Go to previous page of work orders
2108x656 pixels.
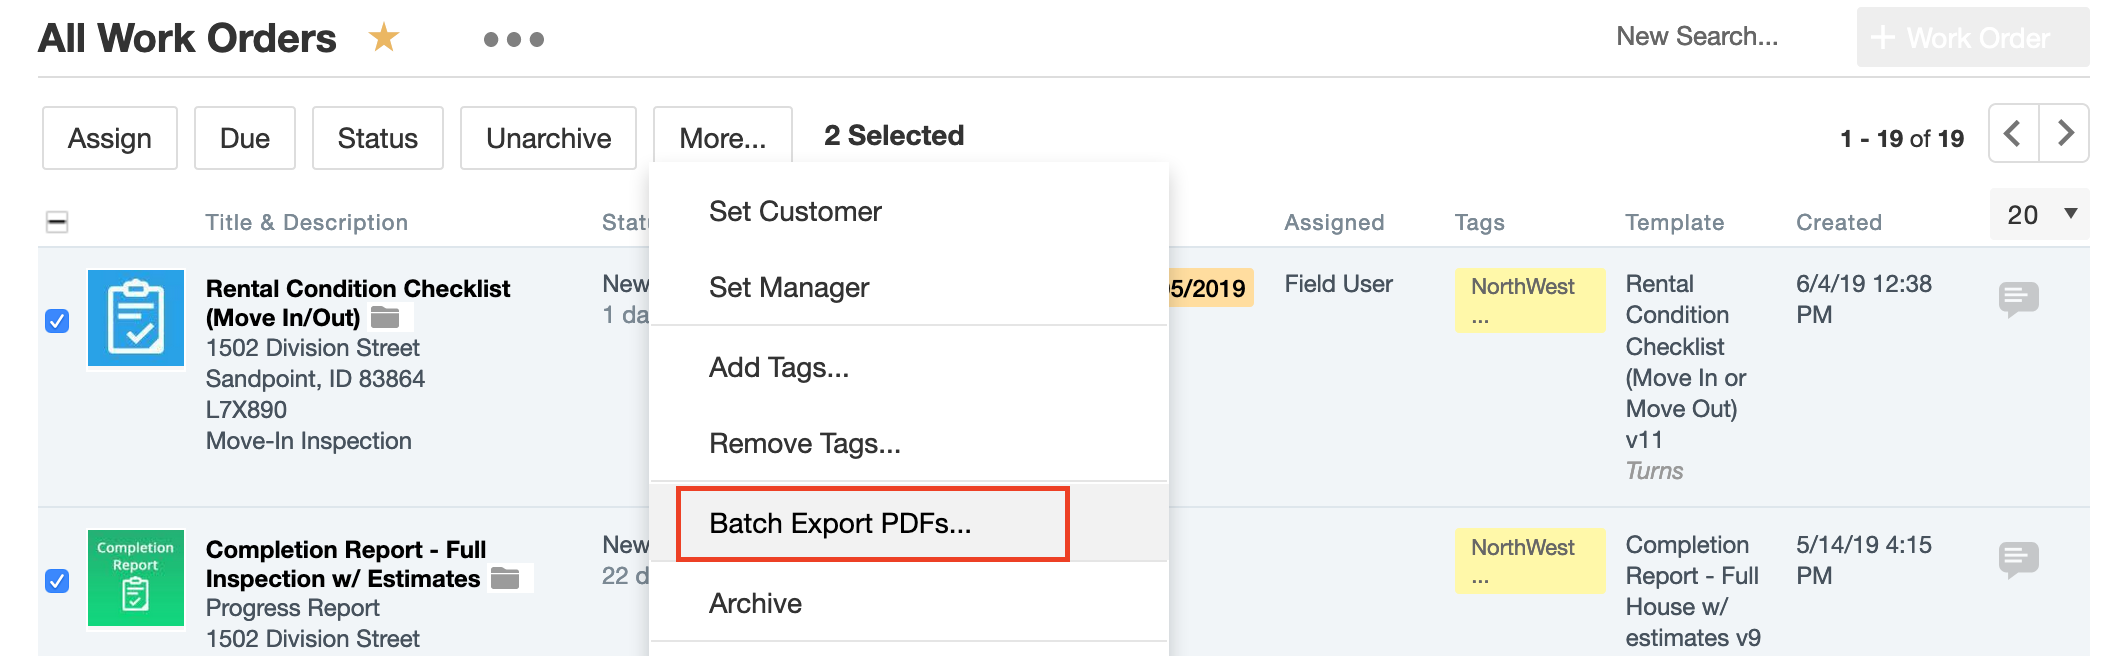[2013, 133]
